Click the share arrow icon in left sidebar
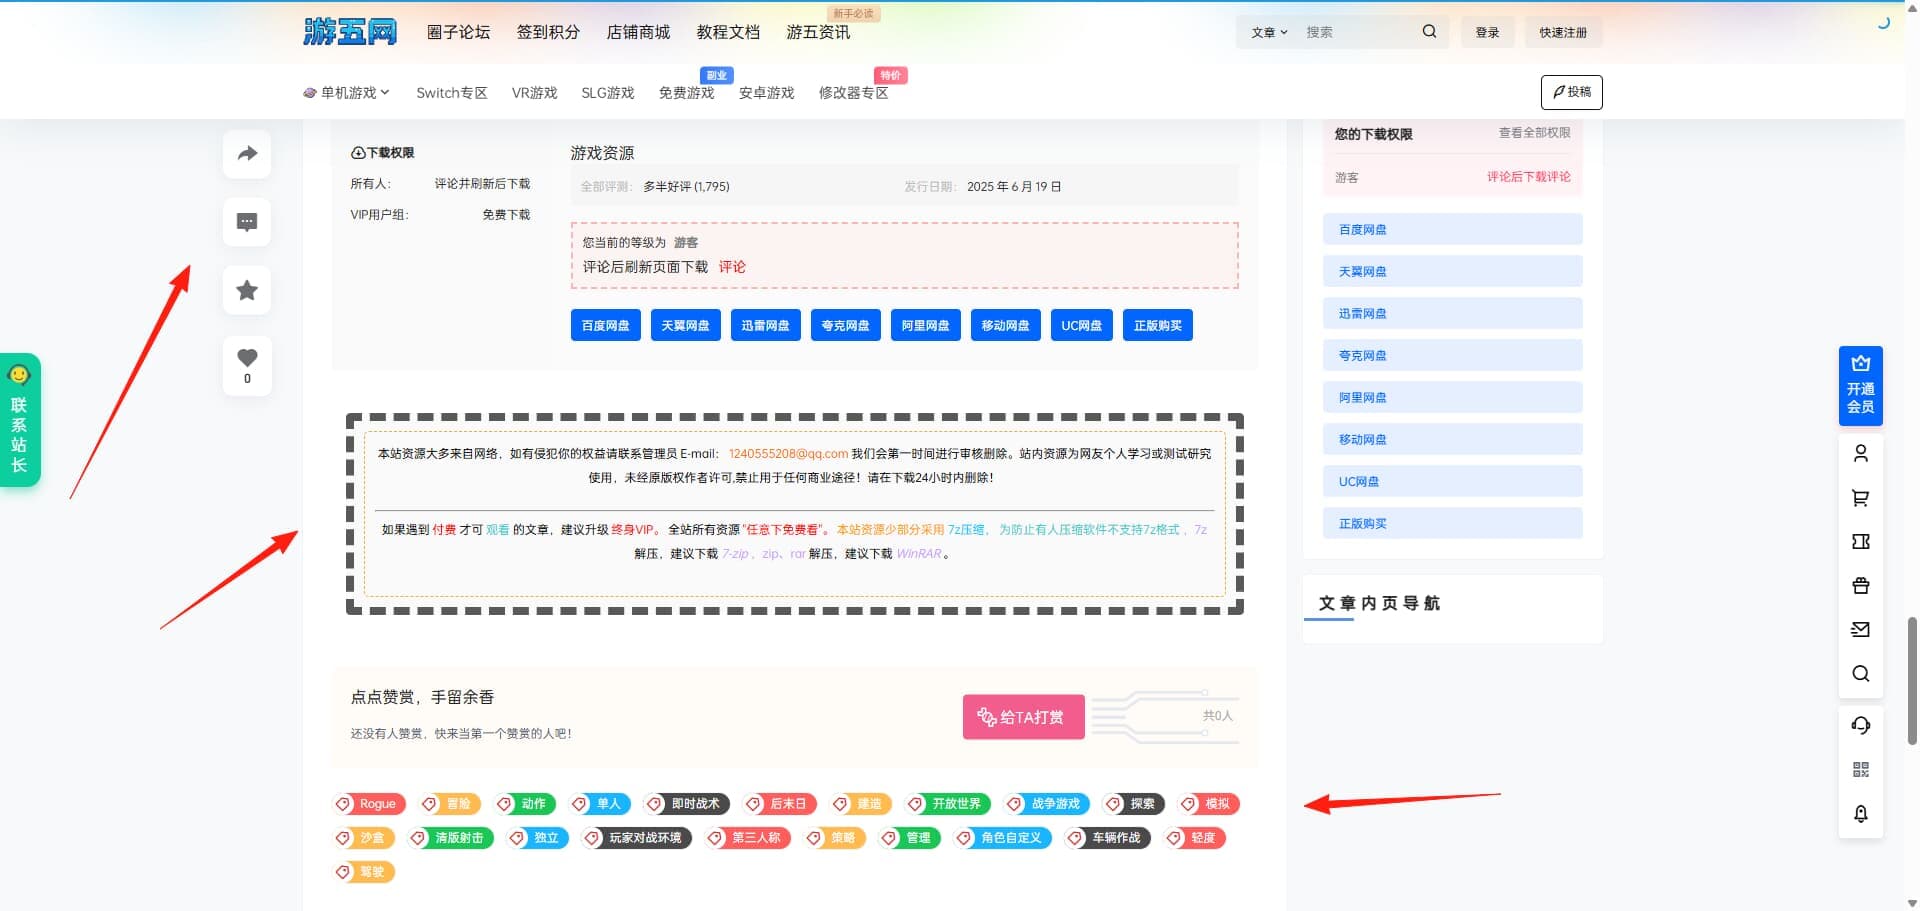Image resolution: width=1920 pixels, height=911 pixels. click(x=247, y=154)
